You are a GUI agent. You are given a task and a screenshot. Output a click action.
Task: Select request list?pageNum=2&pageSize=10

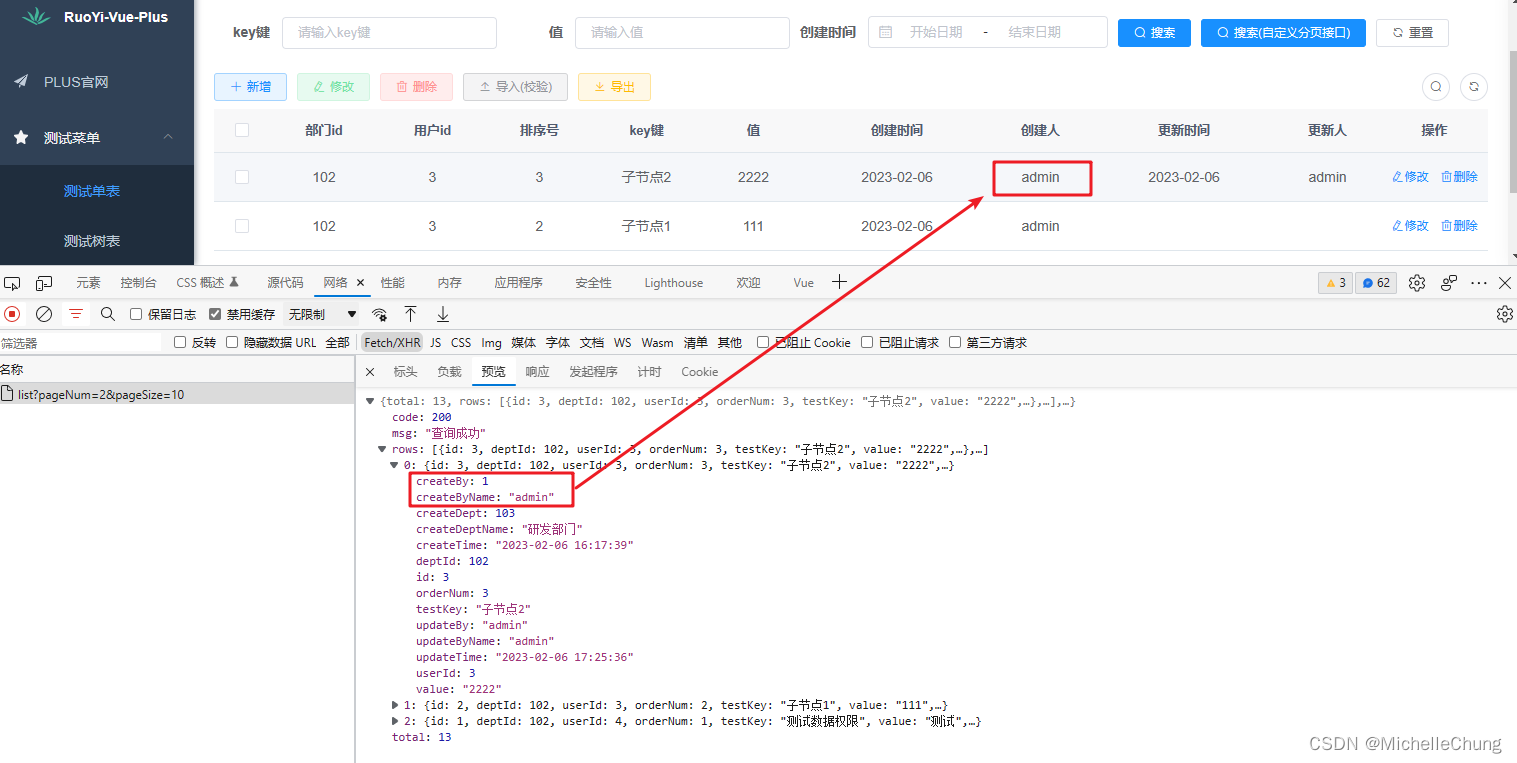tap(177, 394)
